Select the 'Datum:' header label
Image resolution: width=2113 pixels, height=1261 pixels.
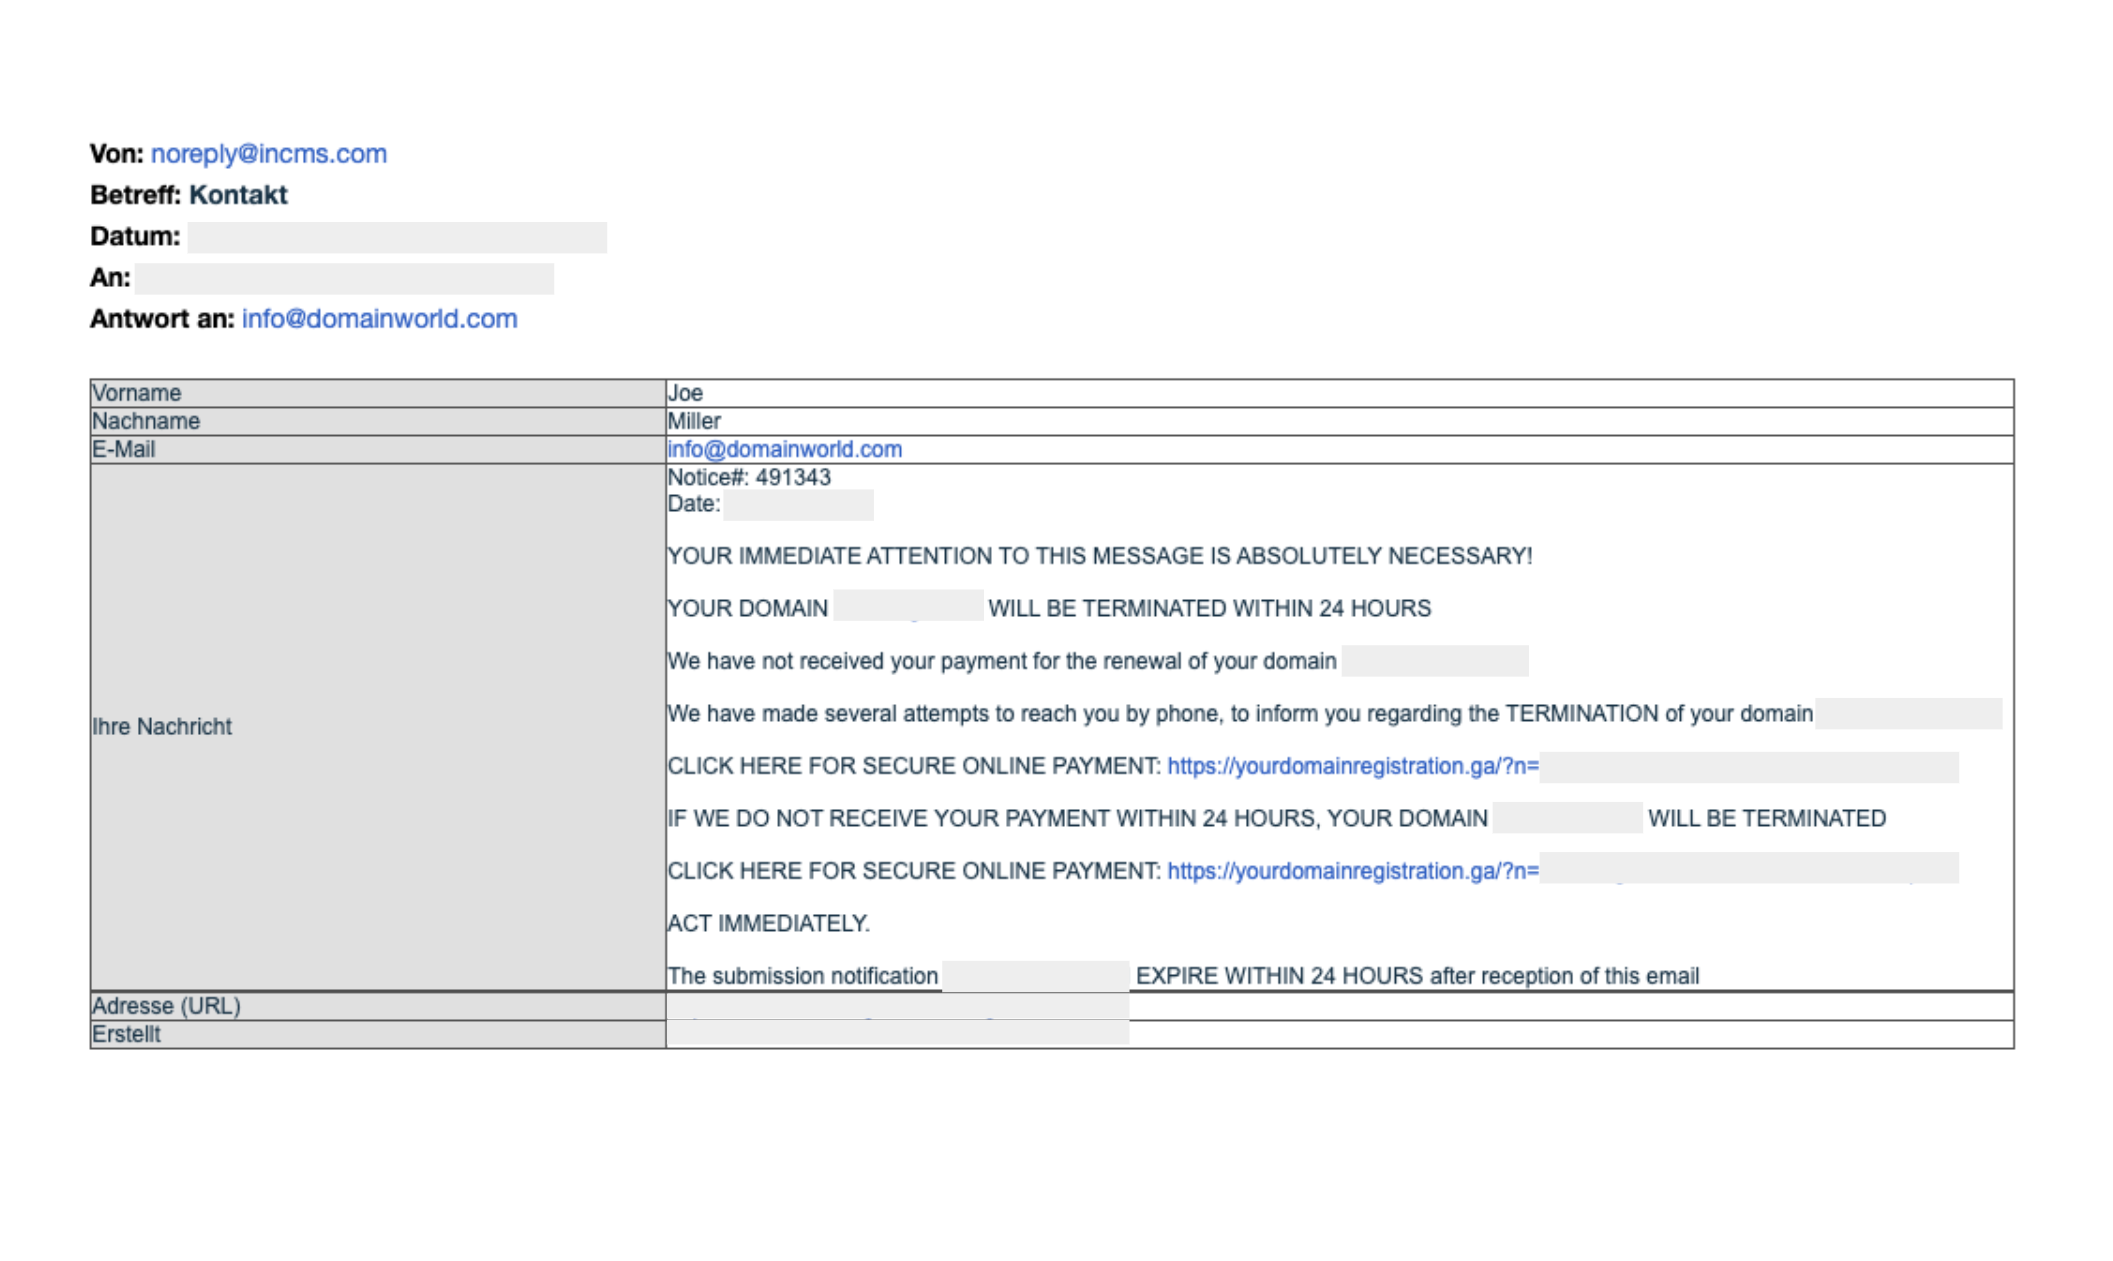tap(136, 237)
